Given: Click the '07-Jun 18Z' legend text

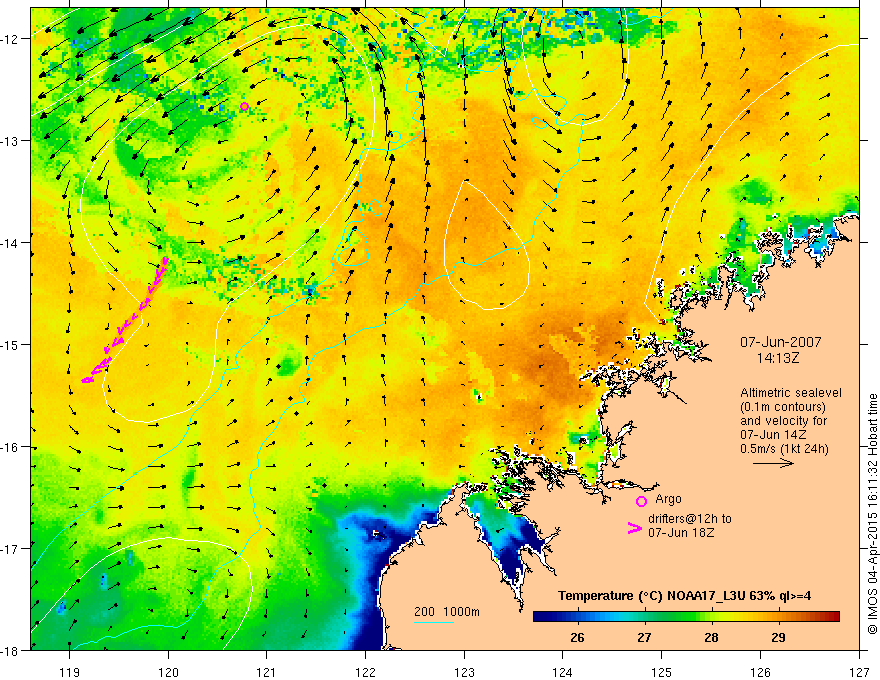Looking at the screenshot, I should [681, 533].
